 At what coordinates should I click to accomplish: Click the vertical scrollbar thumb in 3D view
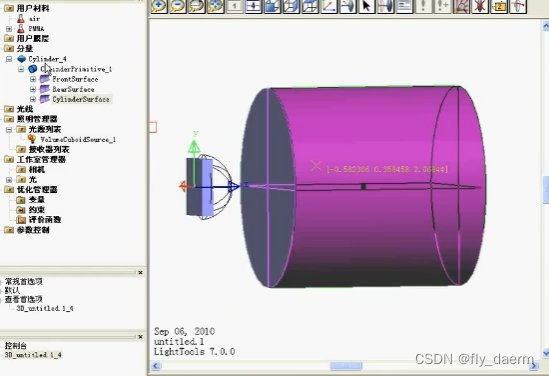coord(546,189)
